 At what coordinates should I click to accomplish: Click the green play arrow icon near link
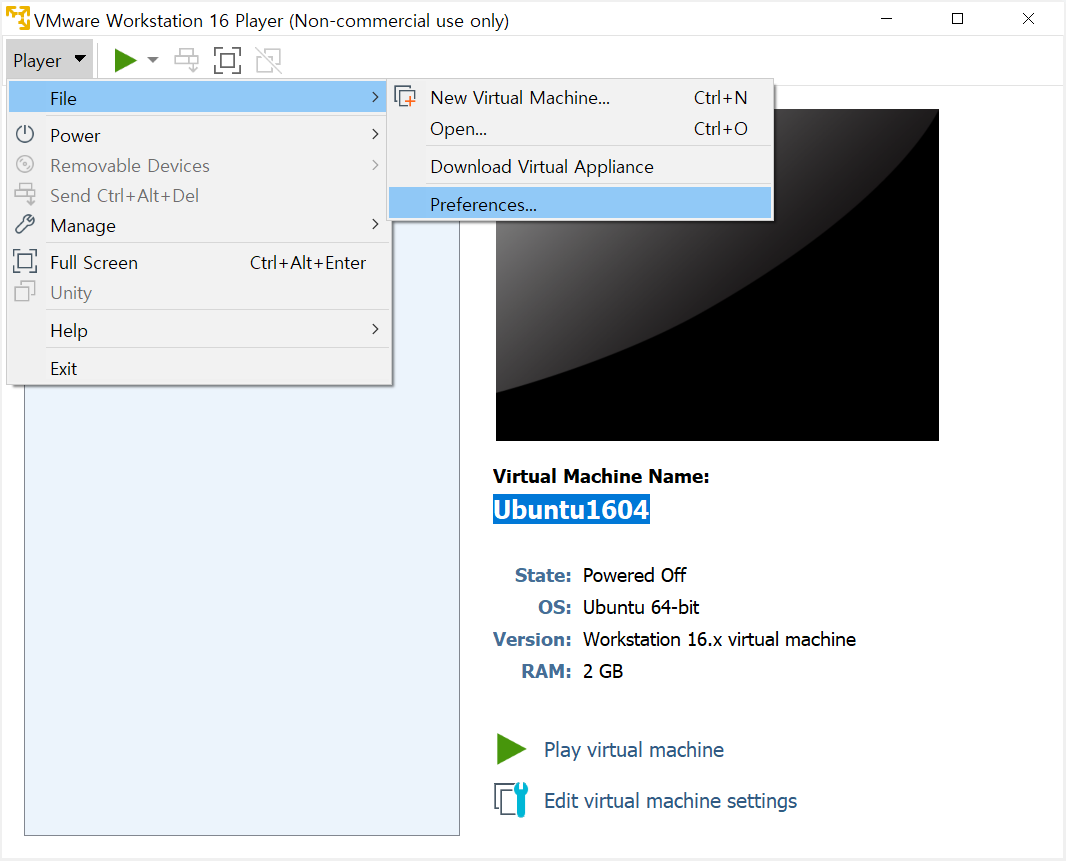click(511, 749)
